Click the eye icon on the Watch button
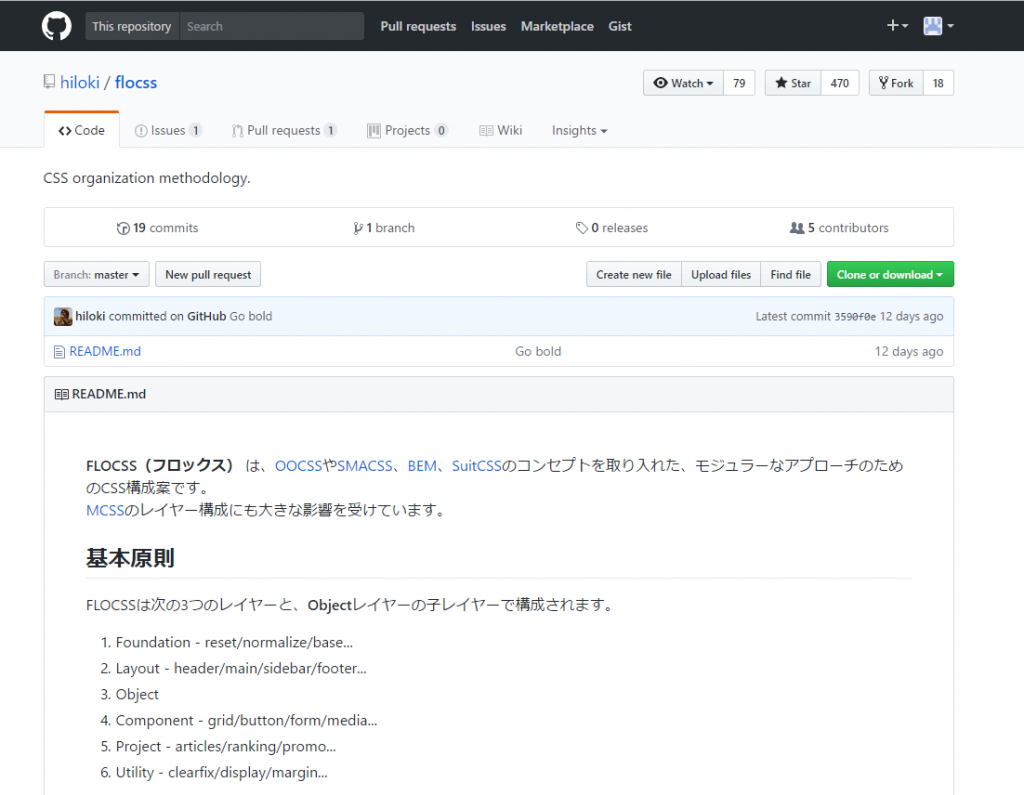The width and height of the screenshot is (1024, 795). (x=661, y=82)
